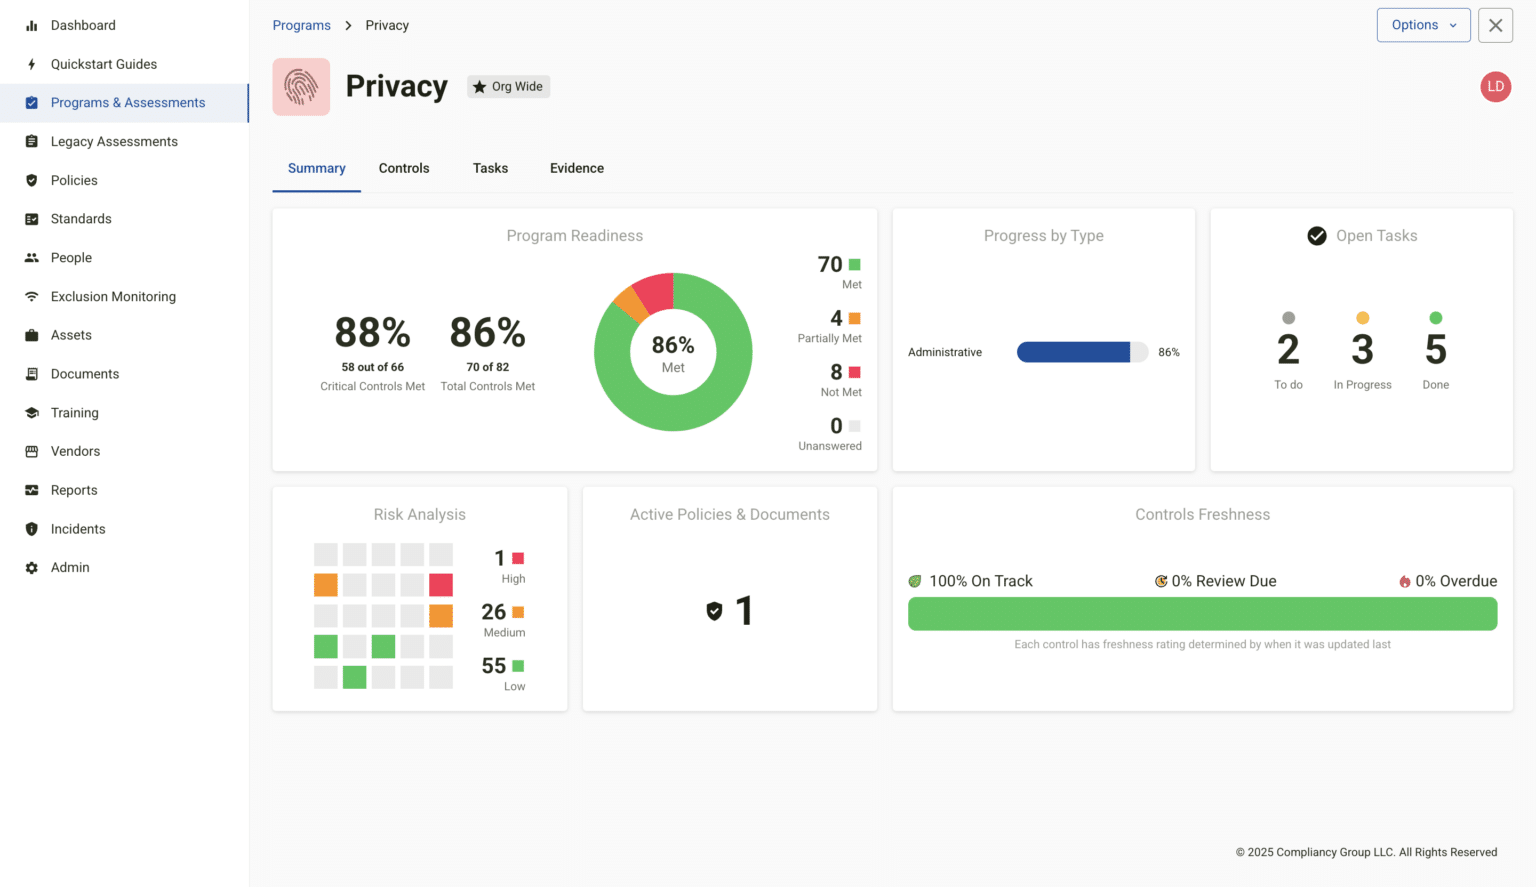Image resolution: width=1536 pixels, height=887 pixels.
Task: Click the People icon in sidebar
Action: (30, 257)
